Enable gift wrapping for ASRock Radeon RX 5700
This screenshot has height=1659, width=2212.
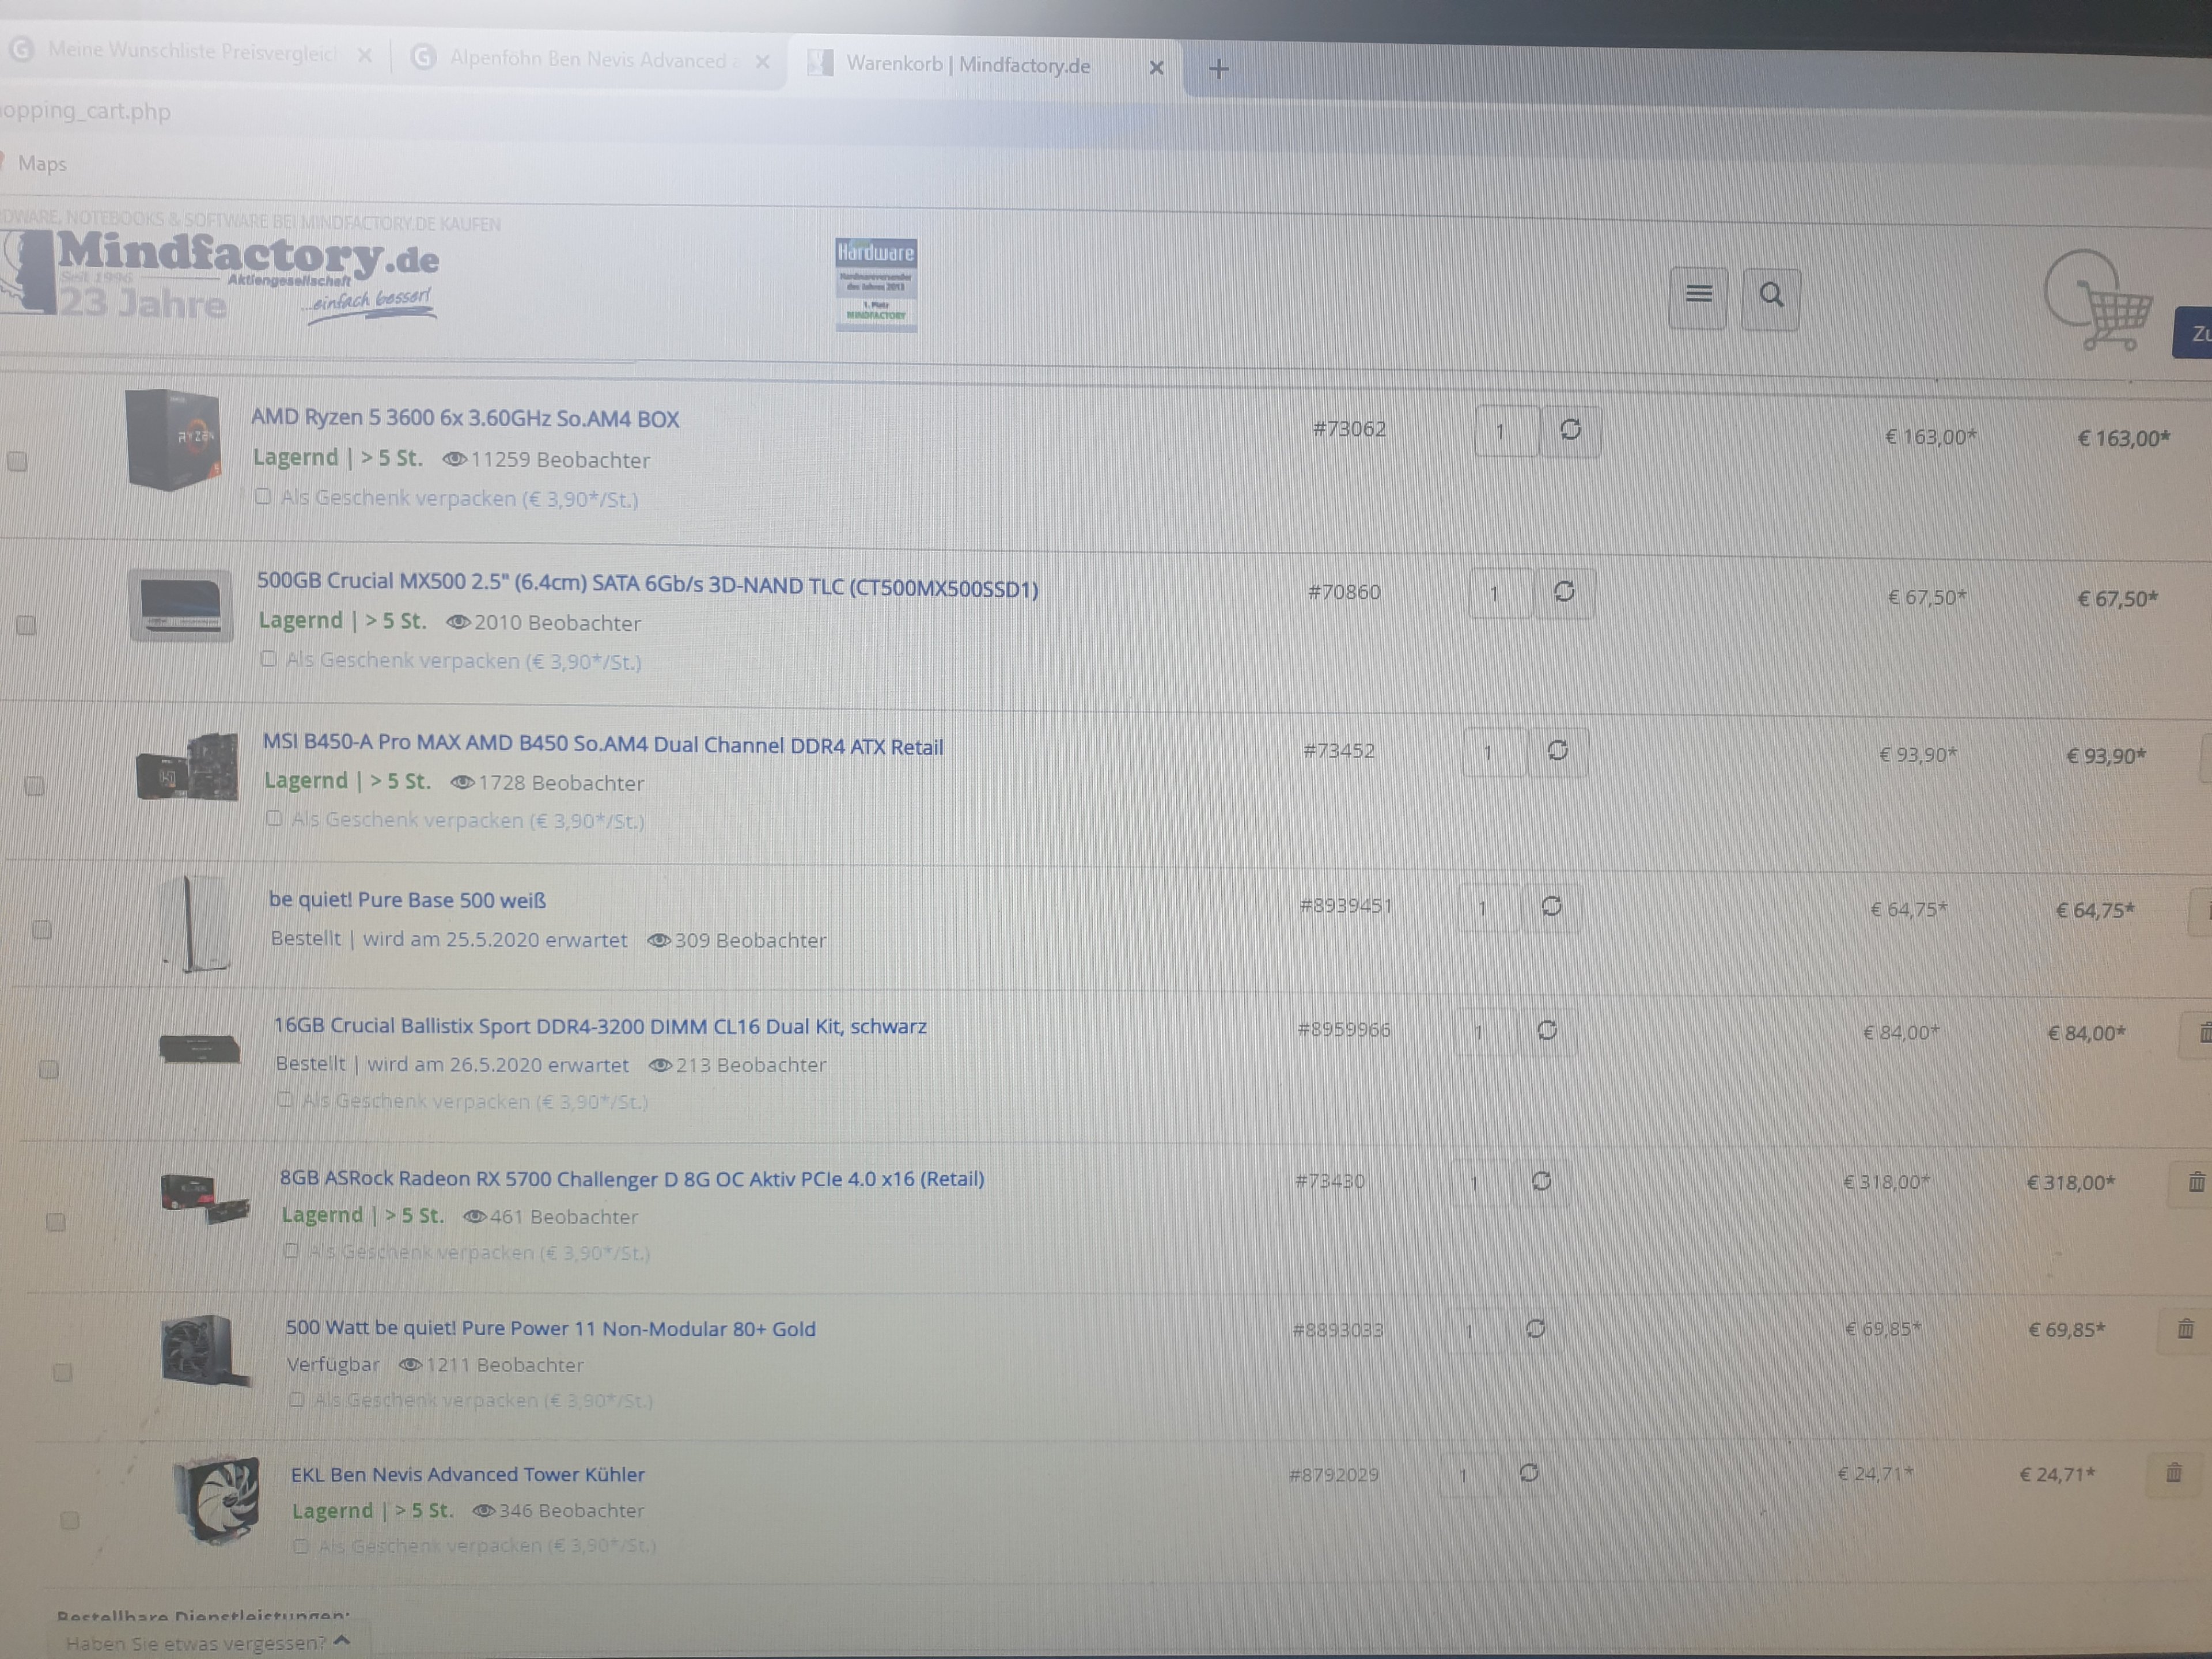click(x=290, y=1251)
